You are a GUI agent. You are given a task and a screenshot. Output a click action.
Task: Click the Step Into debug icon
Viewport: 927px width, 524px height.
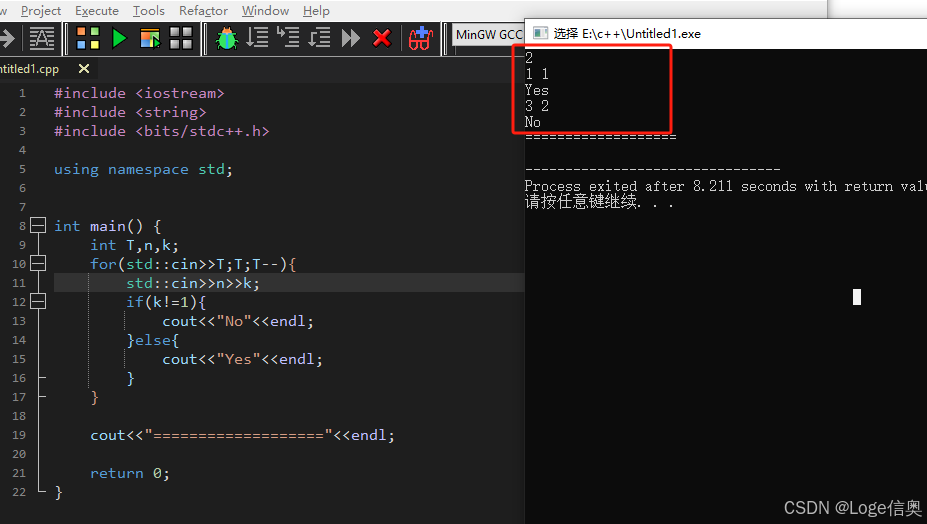289,38
